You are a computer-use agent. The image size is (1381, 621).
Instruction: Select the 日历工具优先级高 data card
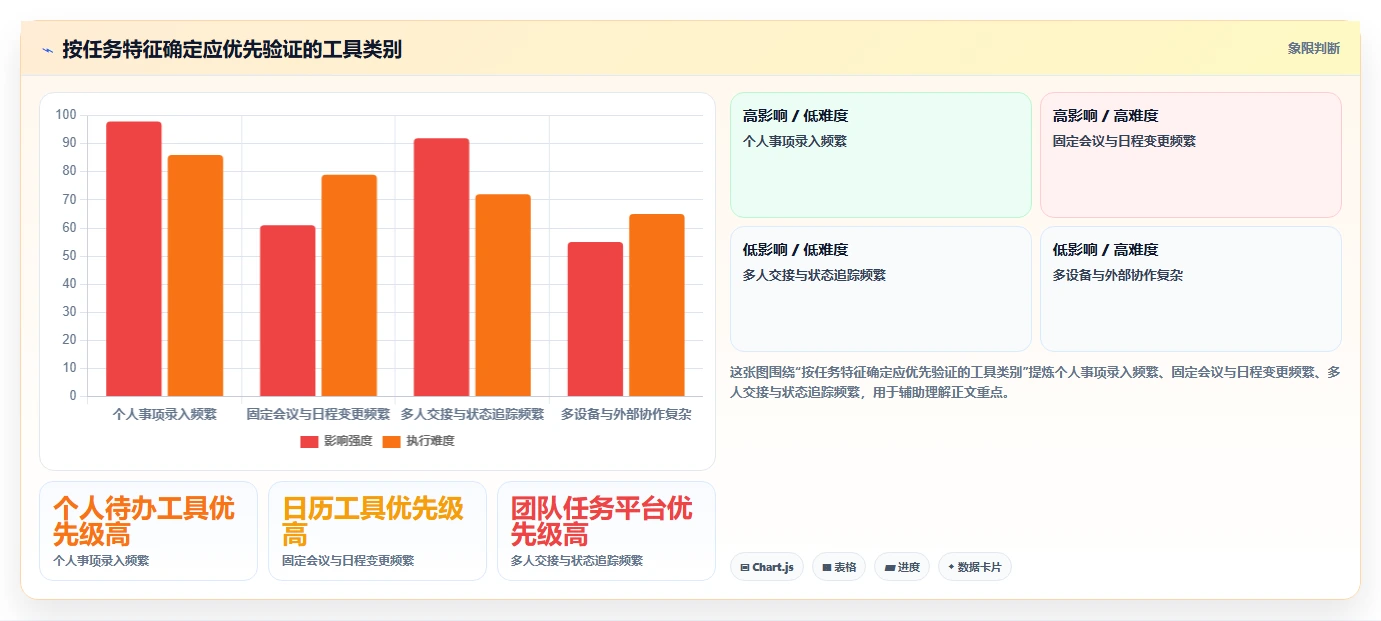378,531
